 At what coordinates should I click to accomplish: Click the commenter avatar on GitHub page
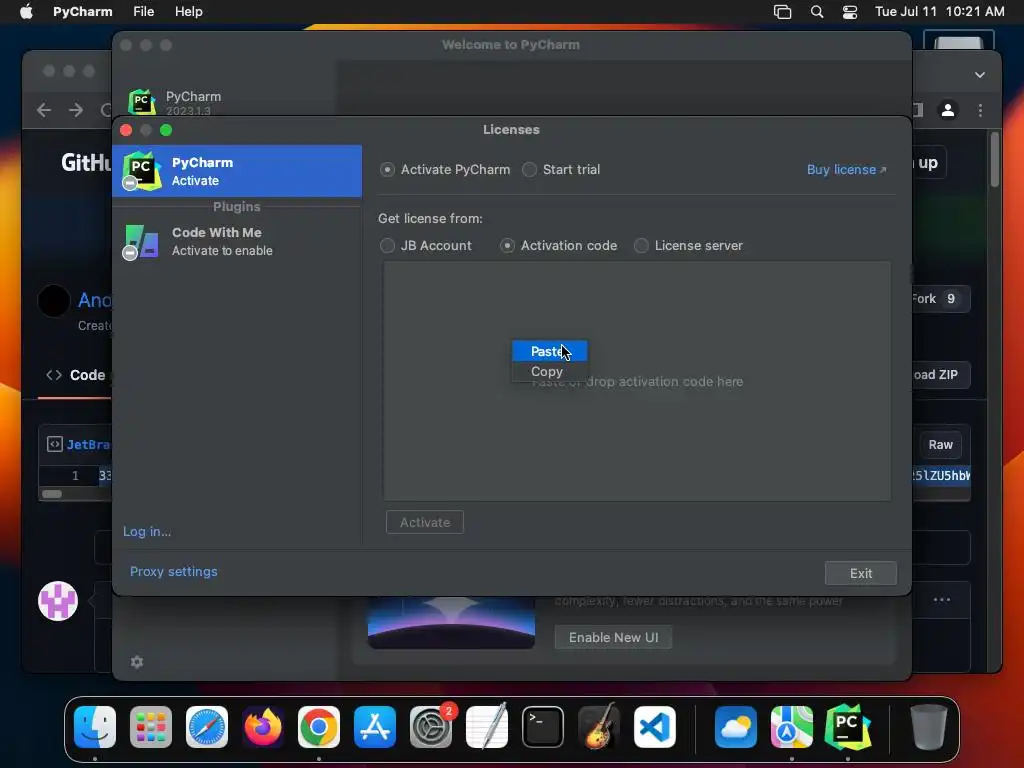pos(58,601)
